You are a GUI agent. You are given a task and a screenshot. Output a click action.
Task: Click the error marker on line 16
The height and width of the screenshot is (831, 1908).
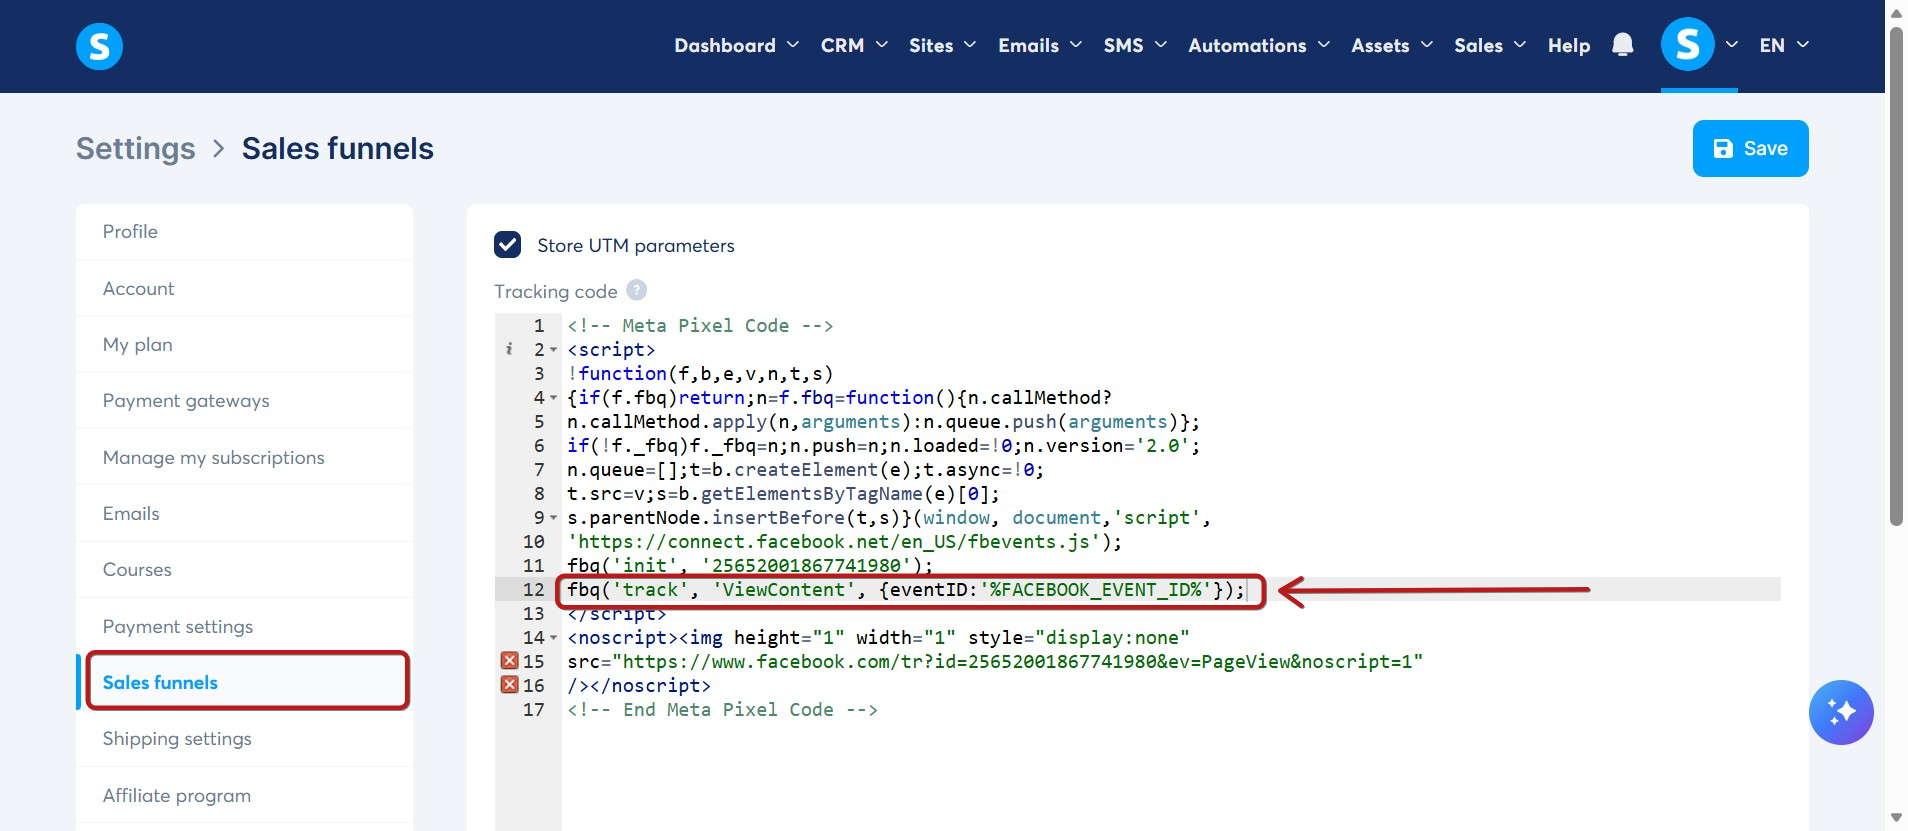(509, 685)
